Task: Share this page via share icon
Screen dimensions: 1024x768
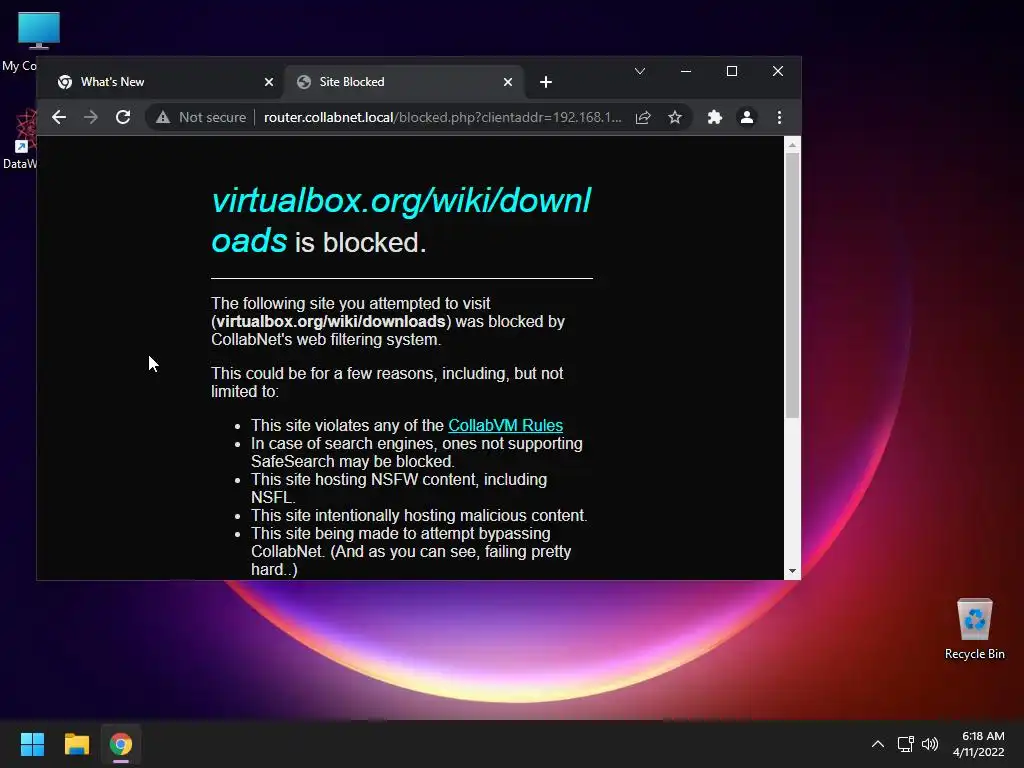Action: (643, 118)
